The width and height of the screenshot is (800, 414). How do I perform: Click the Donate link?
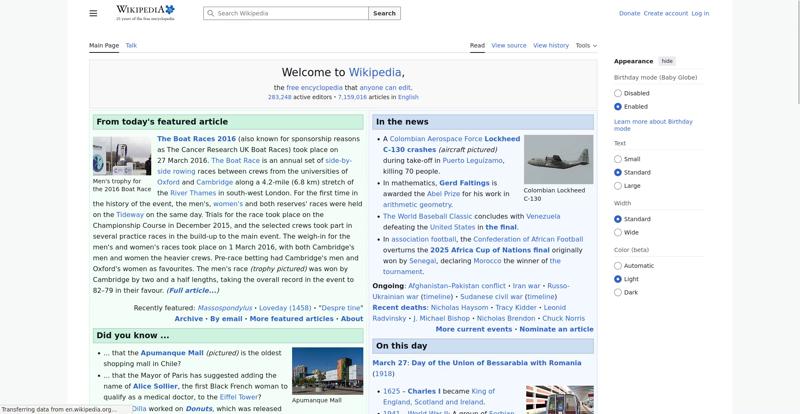[629, 13]
